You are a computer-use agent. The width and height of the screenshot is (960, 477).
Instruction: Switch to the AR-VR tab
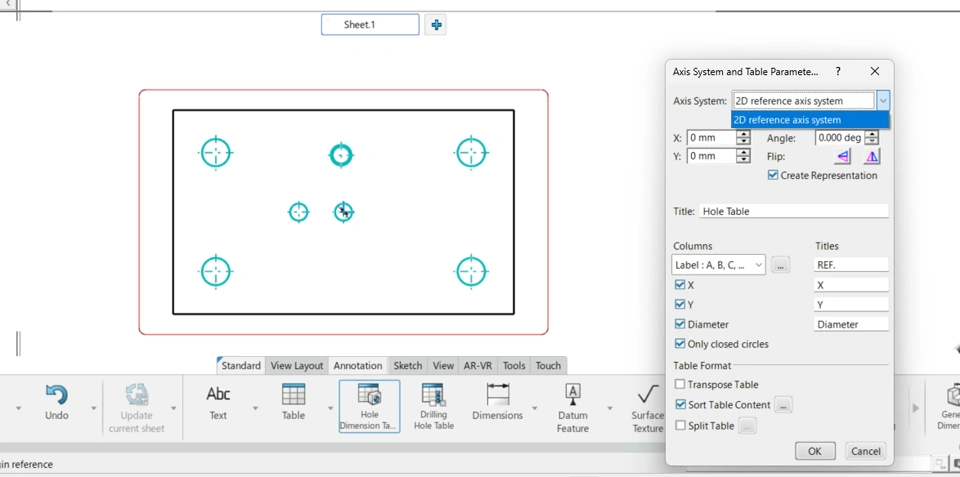tap(478, 366)
